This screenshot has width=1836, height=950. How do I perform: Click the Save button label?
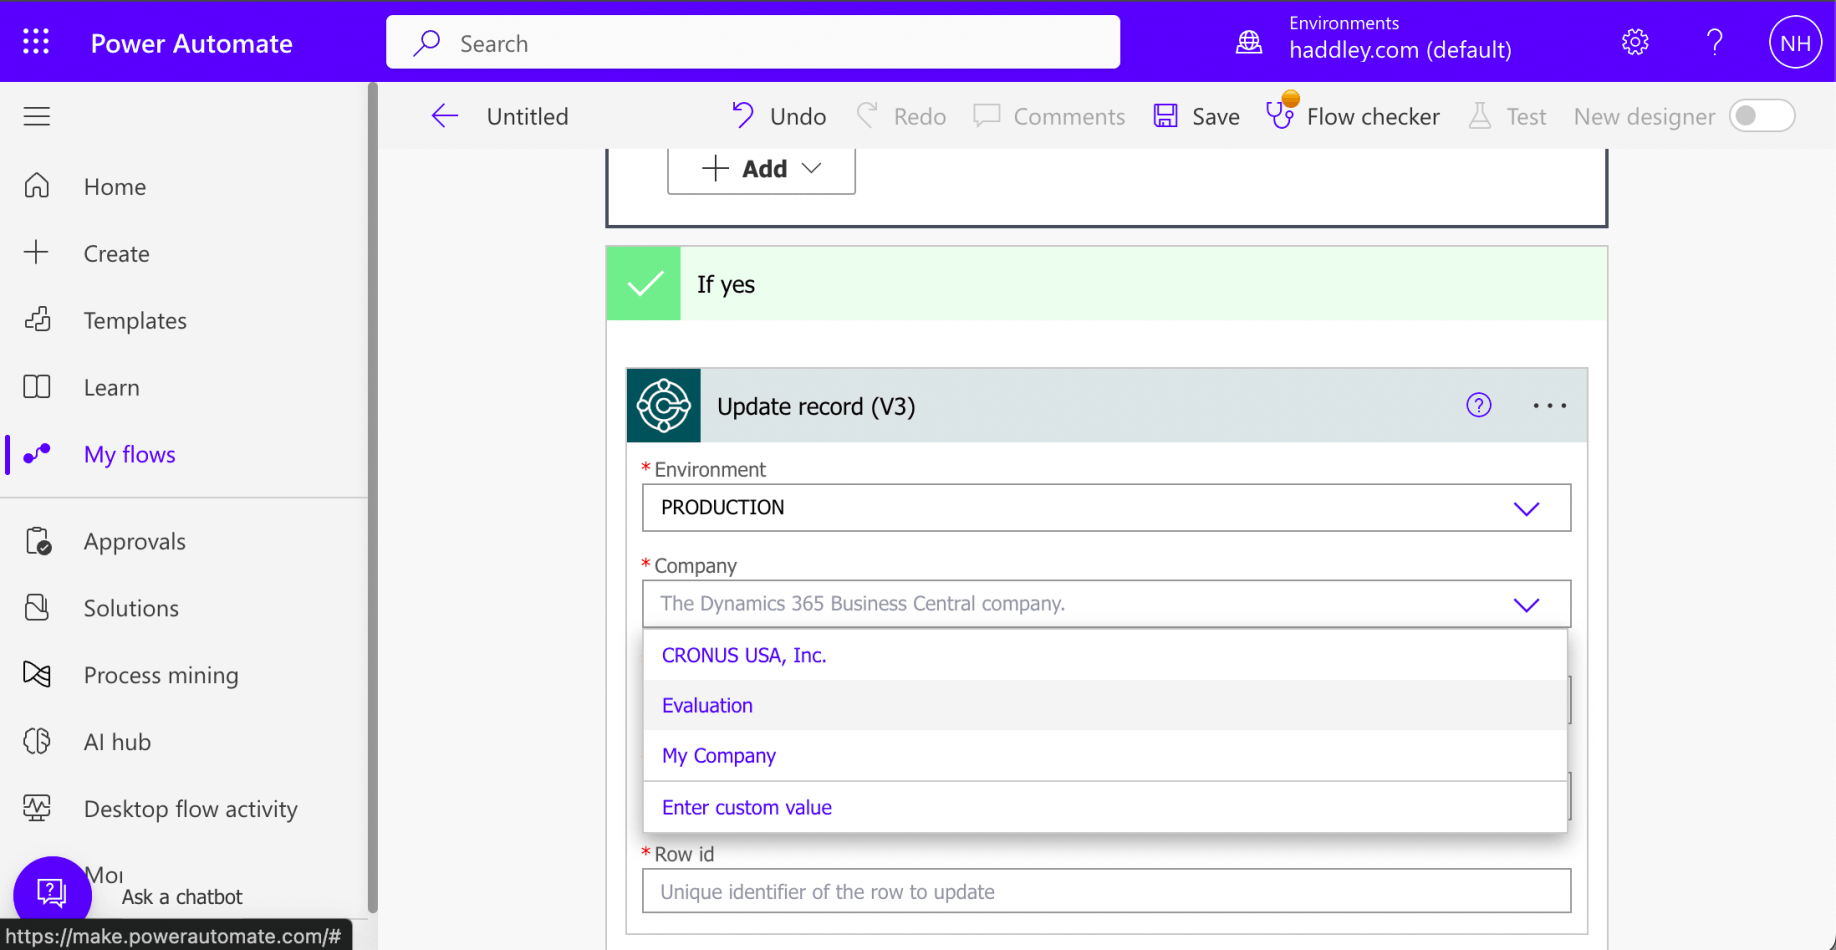click(x=1216, y=116)
